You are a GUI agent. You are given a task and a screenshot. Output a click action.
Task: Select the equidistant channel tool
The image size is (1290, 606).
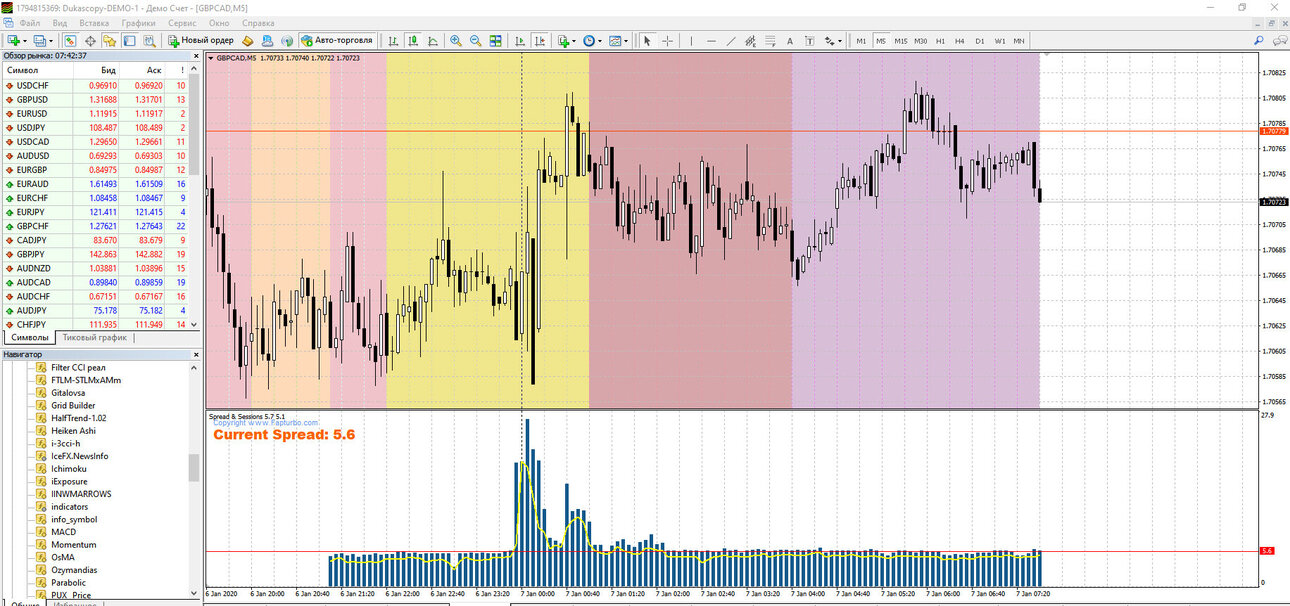[750, 41]
